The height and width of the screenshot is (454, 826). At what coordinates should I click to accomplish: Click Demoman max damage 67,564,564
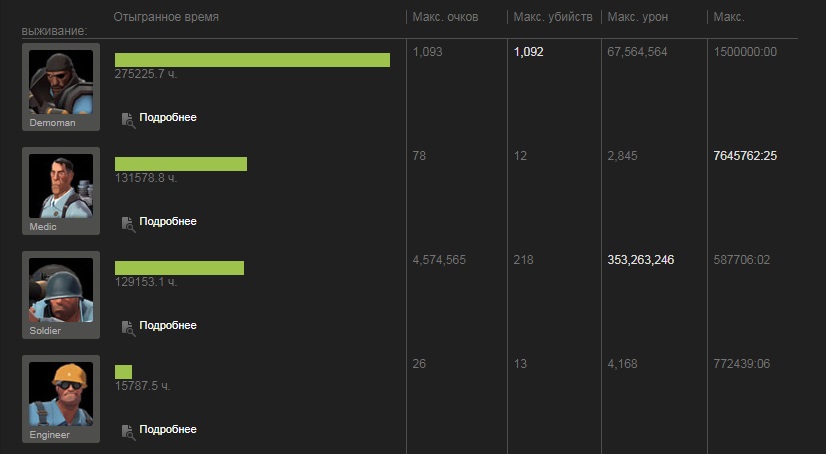coord(637,52)
